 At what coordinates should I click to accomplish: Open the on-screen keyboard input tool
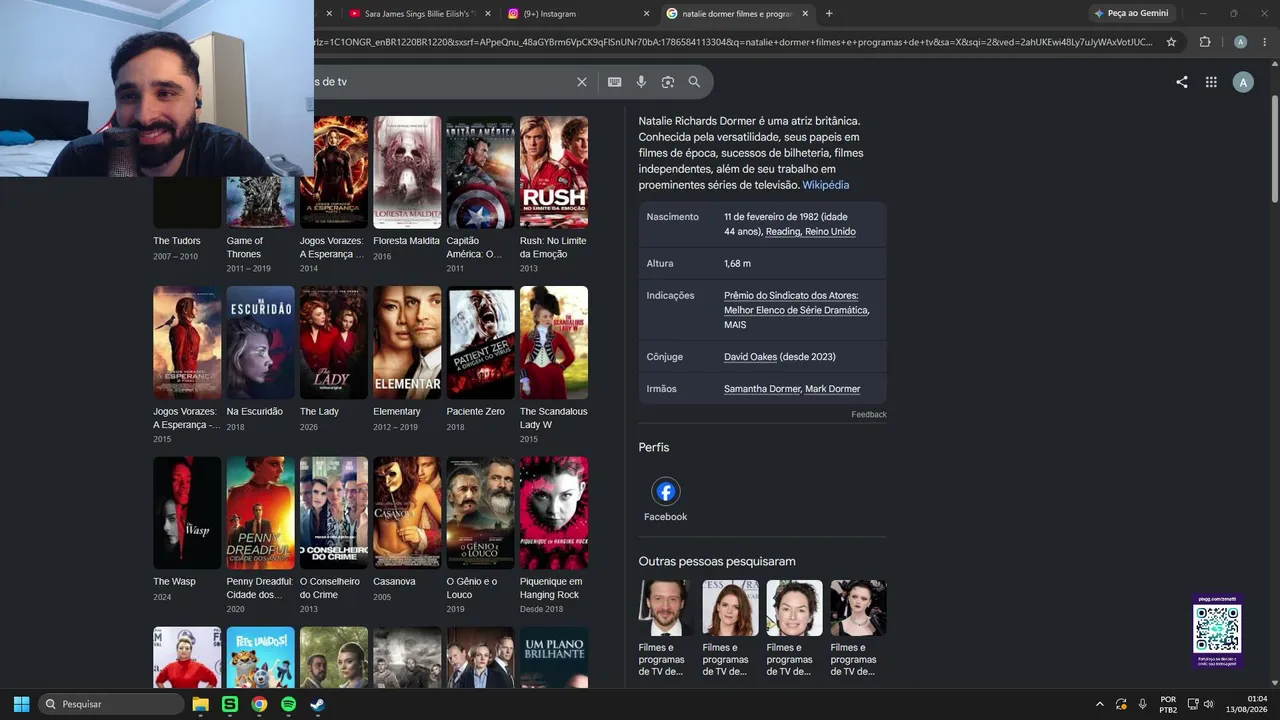click(614, 82)
